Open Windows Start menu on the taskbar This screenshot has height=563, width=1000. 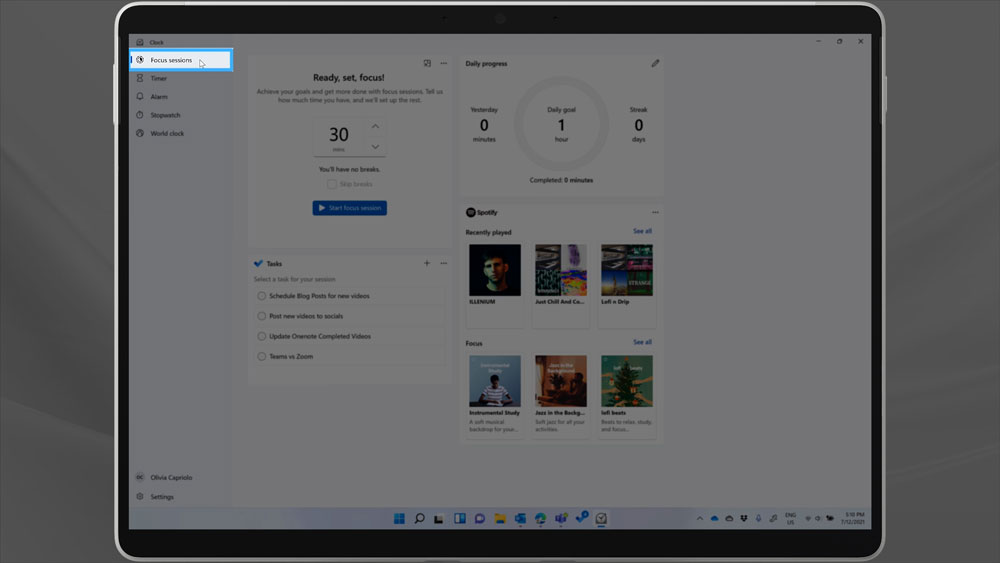click(x=400, y=519)
